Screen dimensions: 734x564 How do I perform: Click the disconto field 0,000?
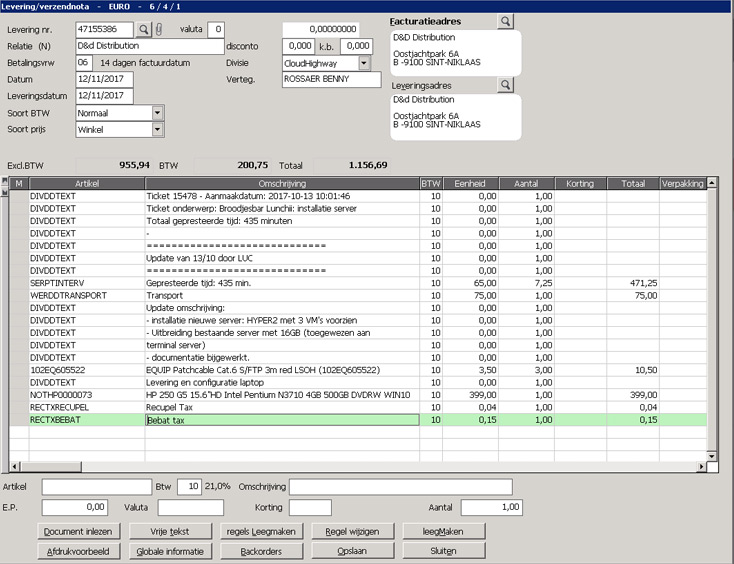pos(298,46)
